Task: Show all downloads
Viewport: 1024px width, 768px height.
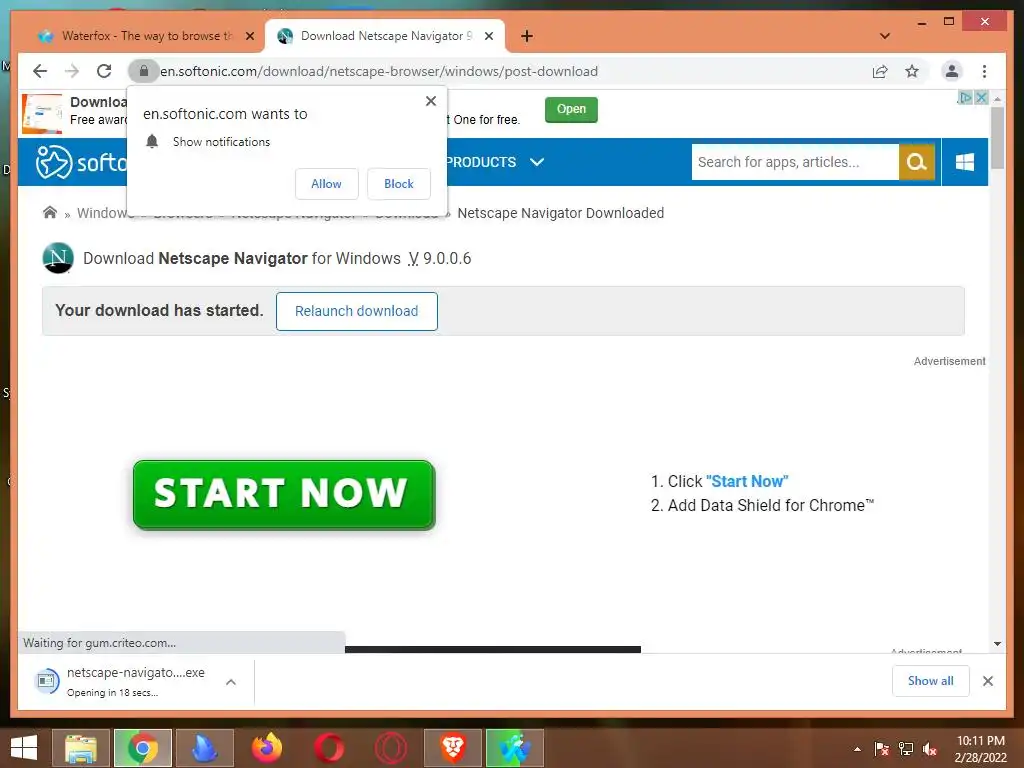Action: pyautogui.click(x=931, y=681)
